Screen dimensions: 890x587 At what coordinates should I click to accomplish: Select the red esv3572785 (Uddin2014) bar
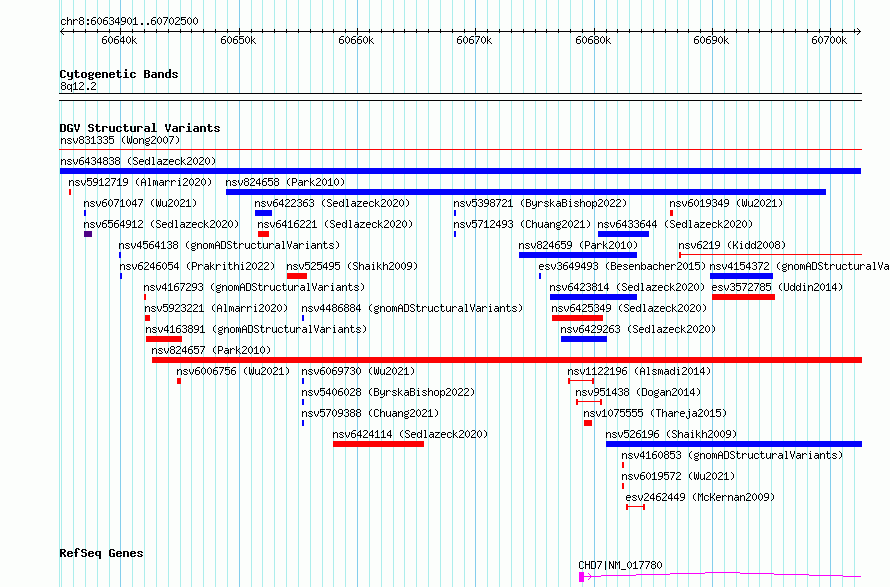(x=744, y=297)
